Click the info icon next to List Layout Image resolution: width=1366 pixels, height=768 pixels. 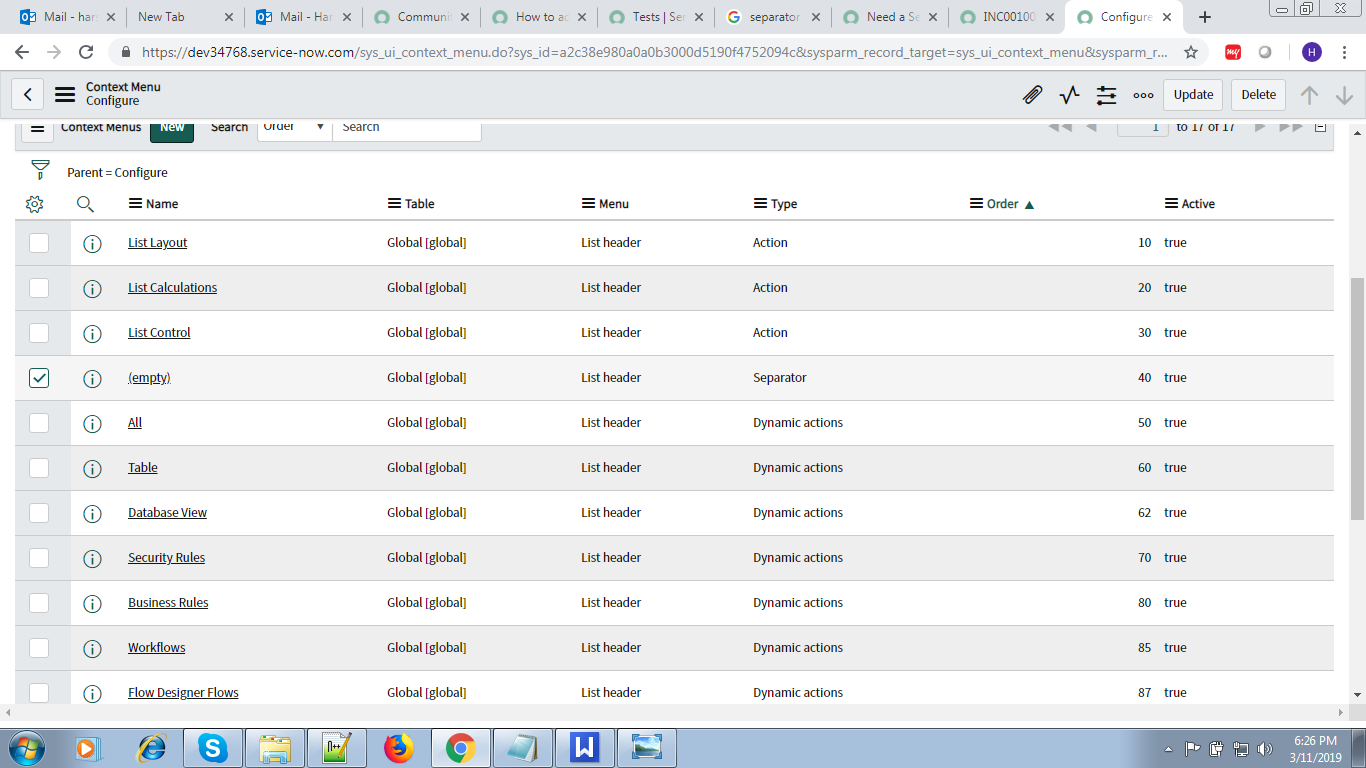coord(92,242)
